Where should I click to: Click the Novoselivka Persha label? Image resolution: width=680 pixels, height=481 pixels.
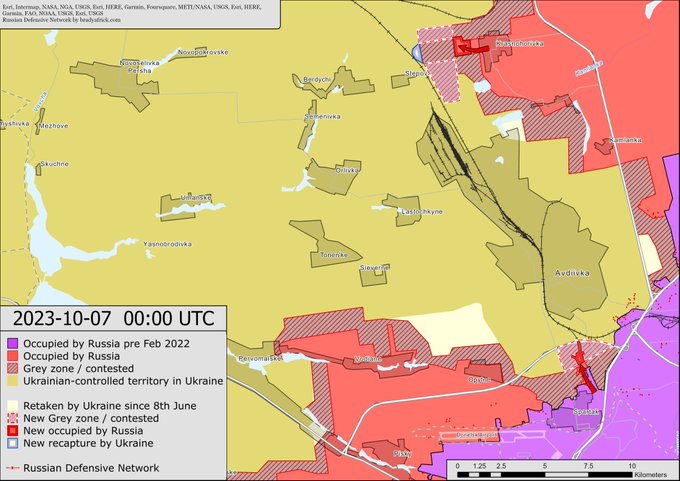tap(140, 66)
